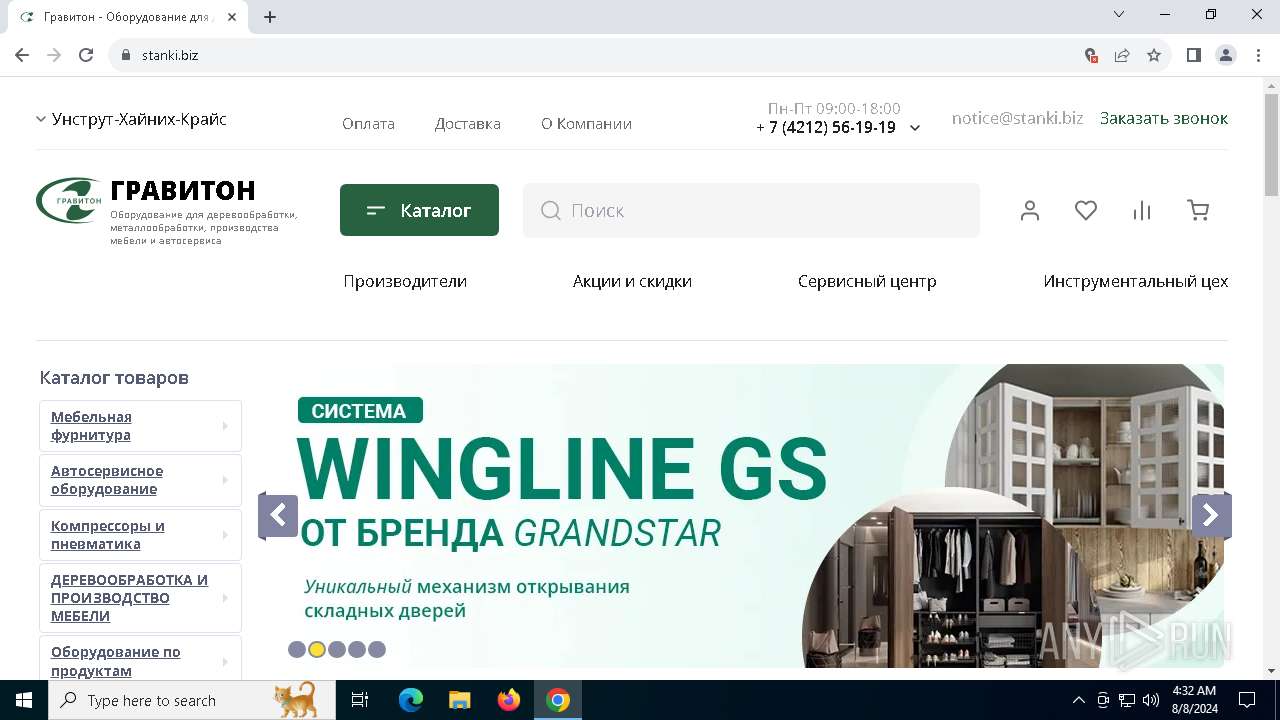Reload the page
1280x720 pixels.
point(86,55)
